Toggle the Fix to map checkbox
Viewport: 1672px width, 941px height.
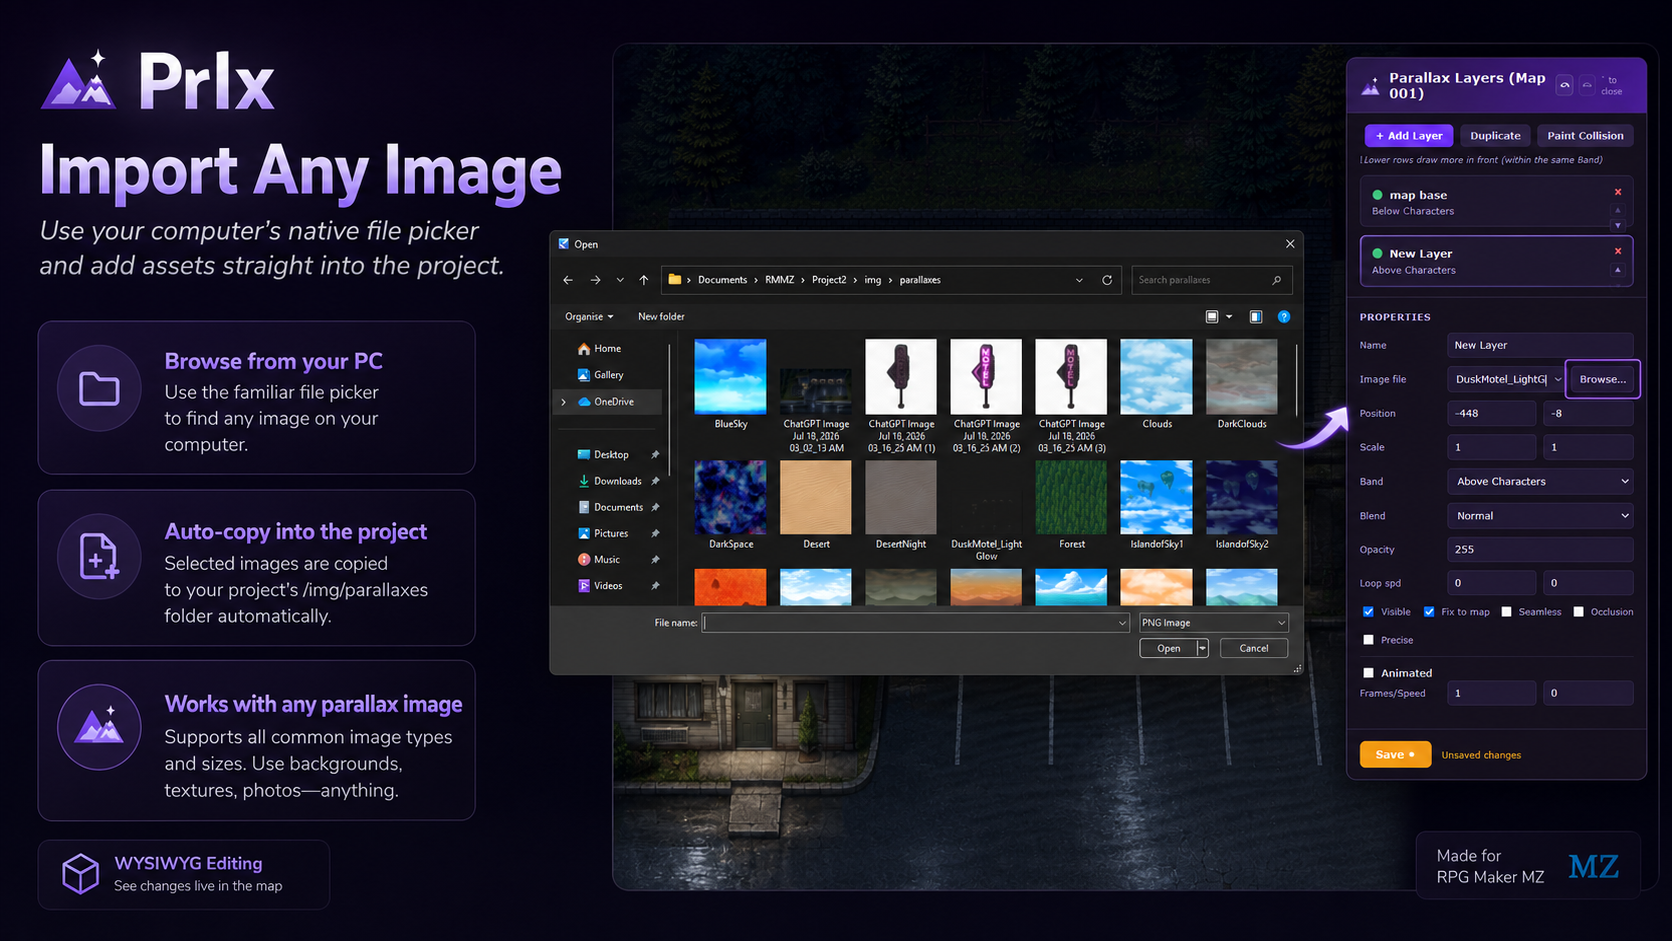click(1429, 612)
